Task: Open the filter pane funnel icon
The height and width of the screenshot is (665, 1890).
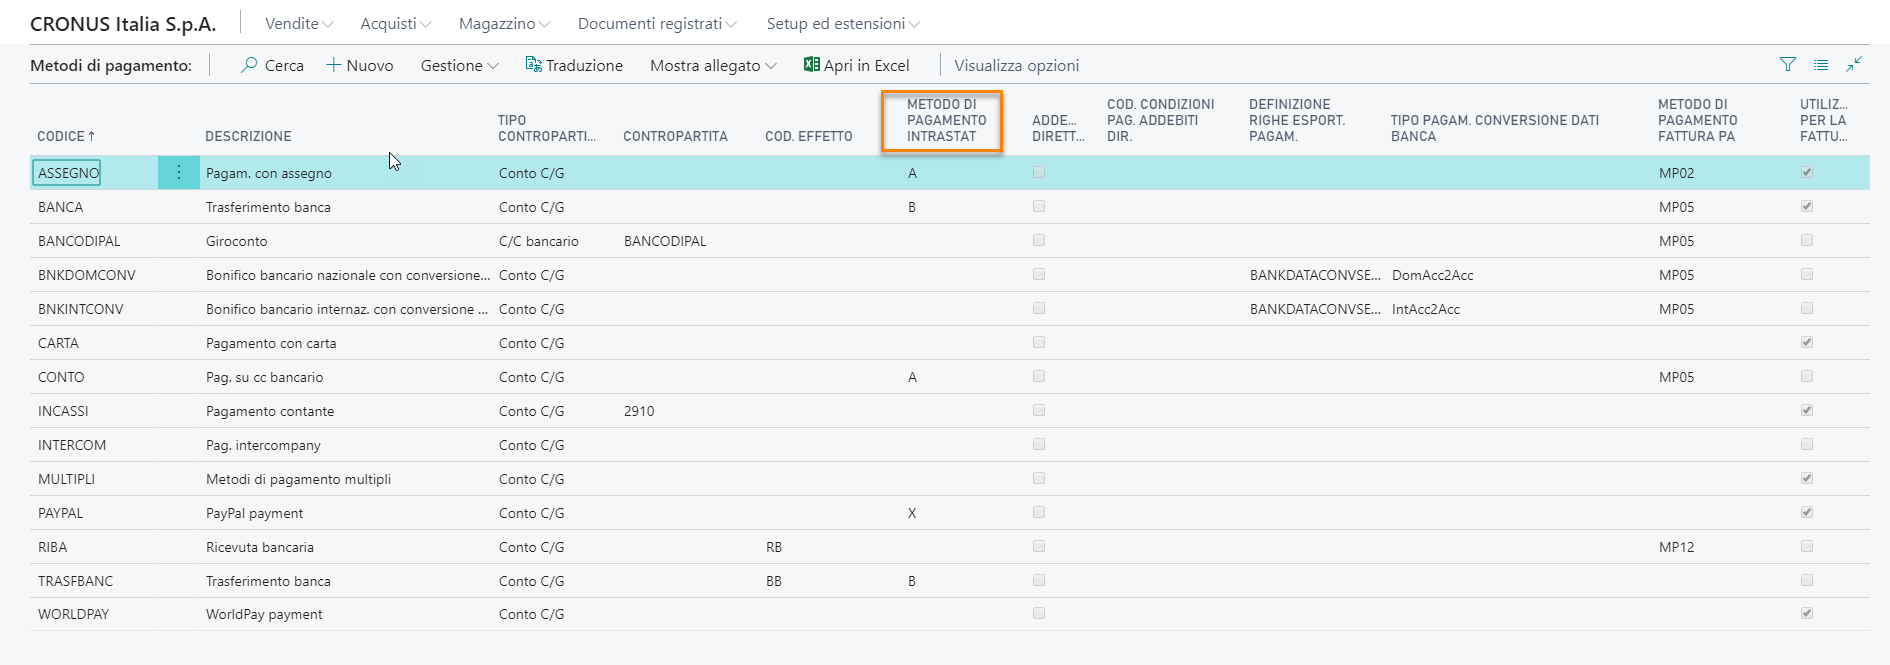Action: point(1788,65)
